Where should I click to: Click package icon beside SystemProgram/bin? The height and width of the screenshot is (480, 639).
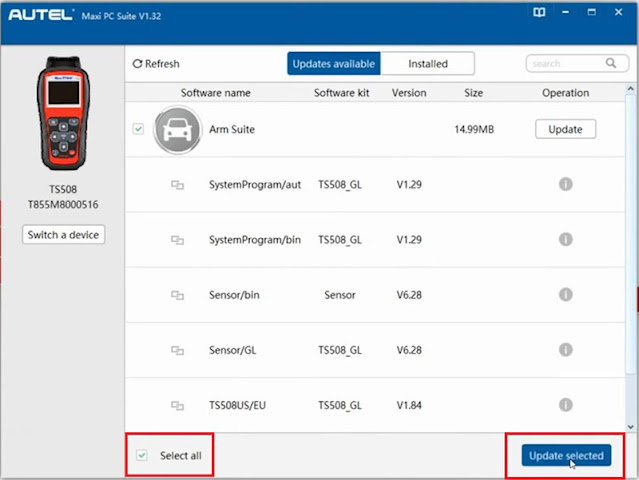[177, 240]
